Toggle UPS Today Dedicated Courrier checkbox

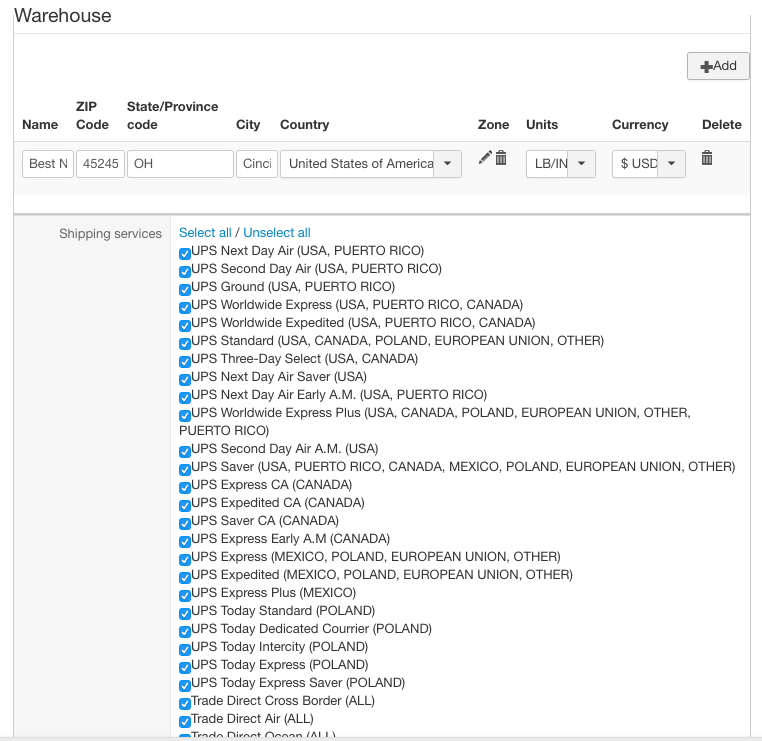185,631
